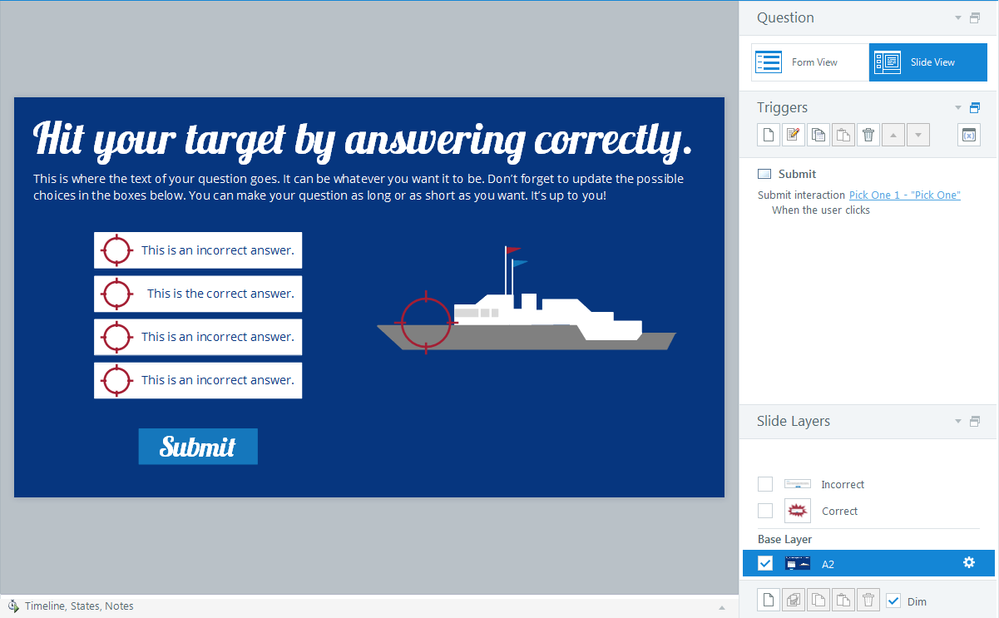
Task: Click the Submit button on slide
Action: tap(198, 447)
